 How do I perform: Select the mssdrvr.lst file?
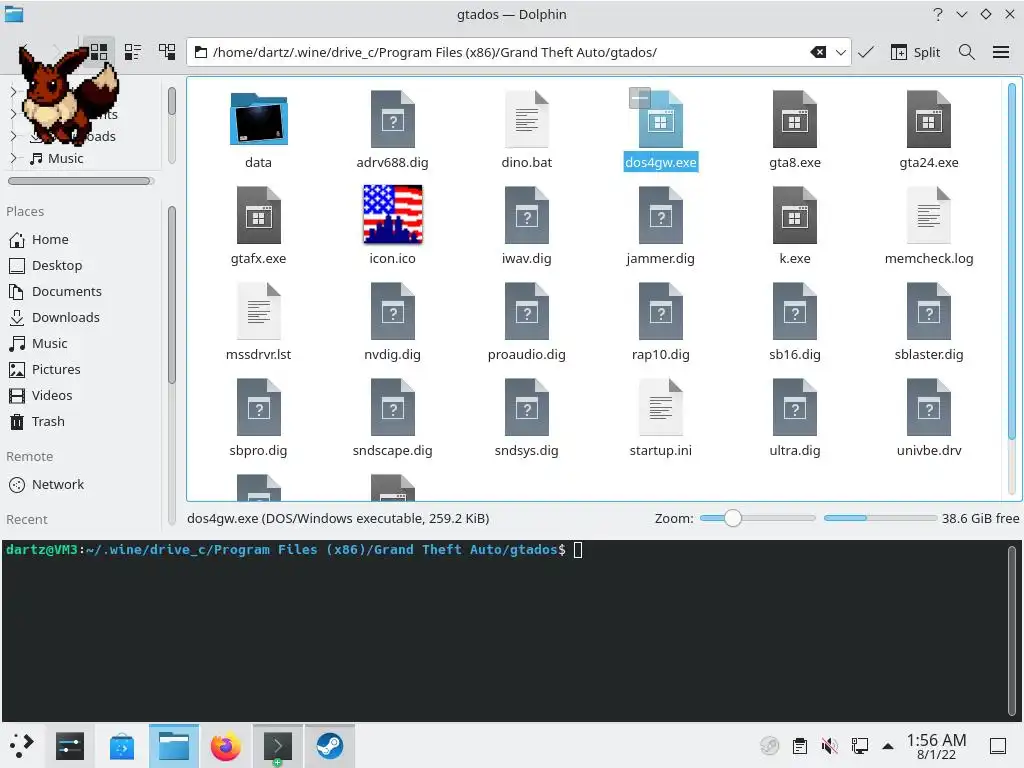pos(259,322)
